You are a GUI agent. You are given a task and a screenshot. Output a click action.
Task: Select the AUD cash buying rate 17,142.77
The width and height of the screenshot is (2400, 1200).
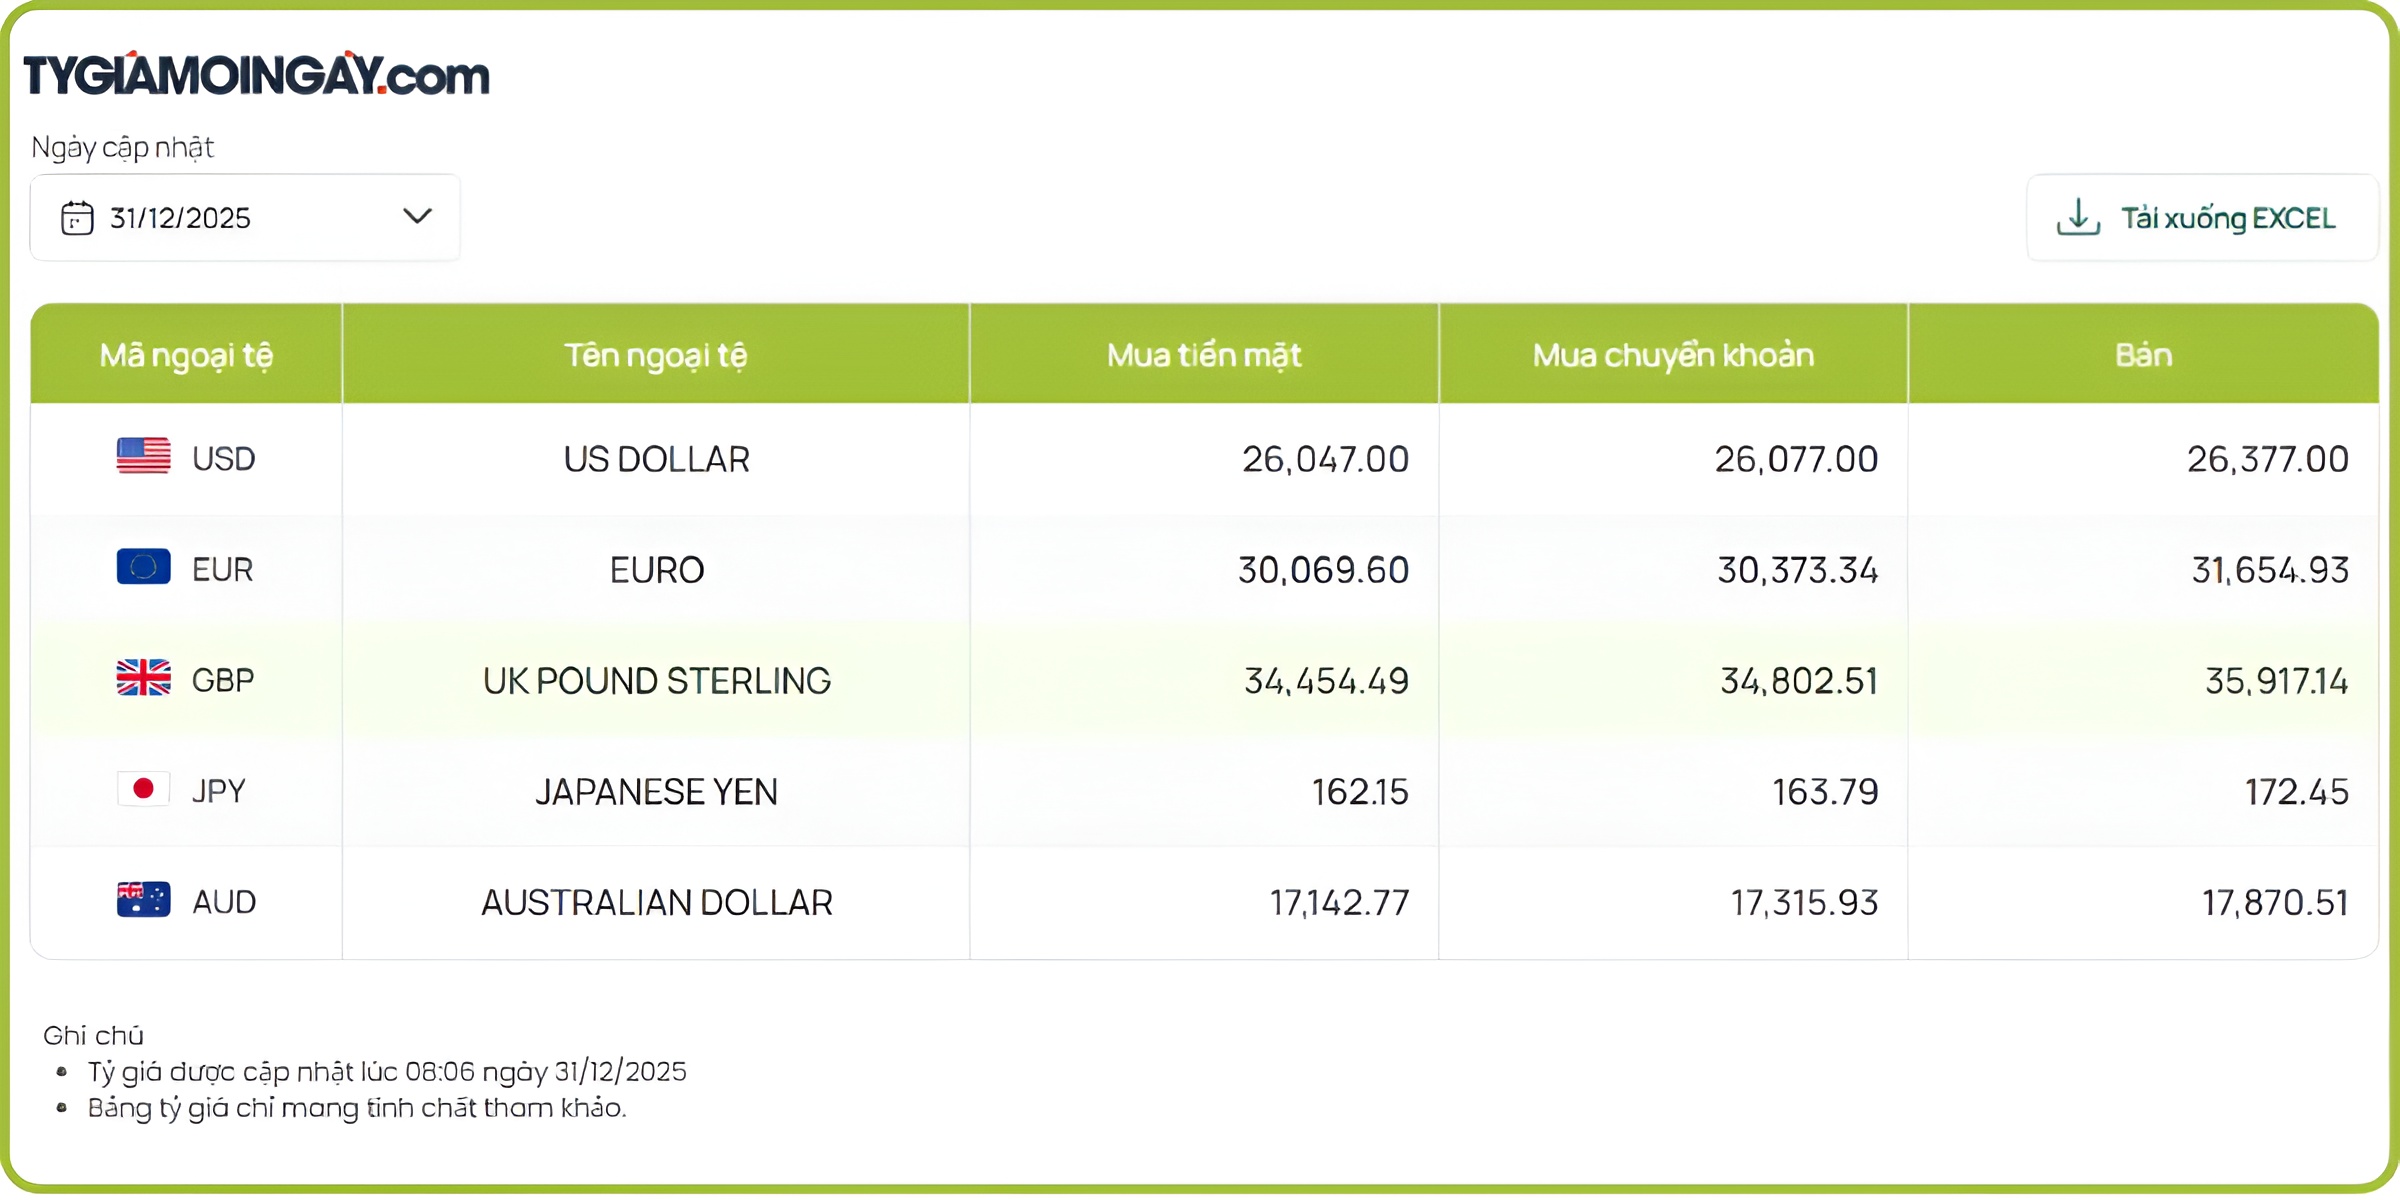tap(1339, 903)
